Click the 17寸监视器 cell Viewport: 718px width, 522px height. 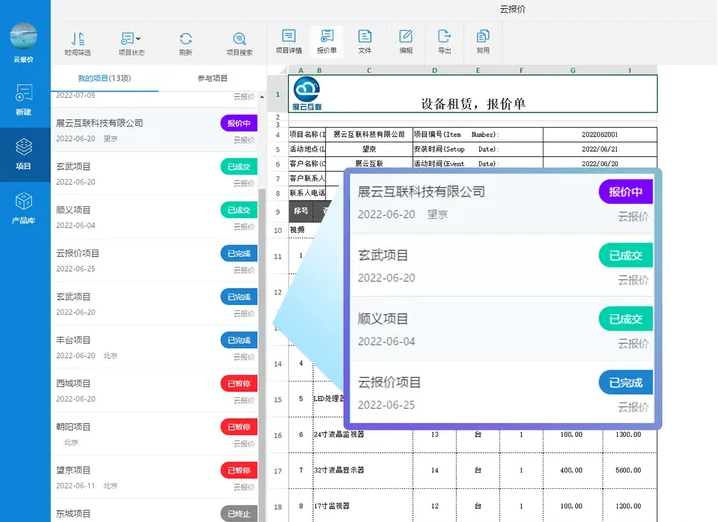[x=363, y=506]
